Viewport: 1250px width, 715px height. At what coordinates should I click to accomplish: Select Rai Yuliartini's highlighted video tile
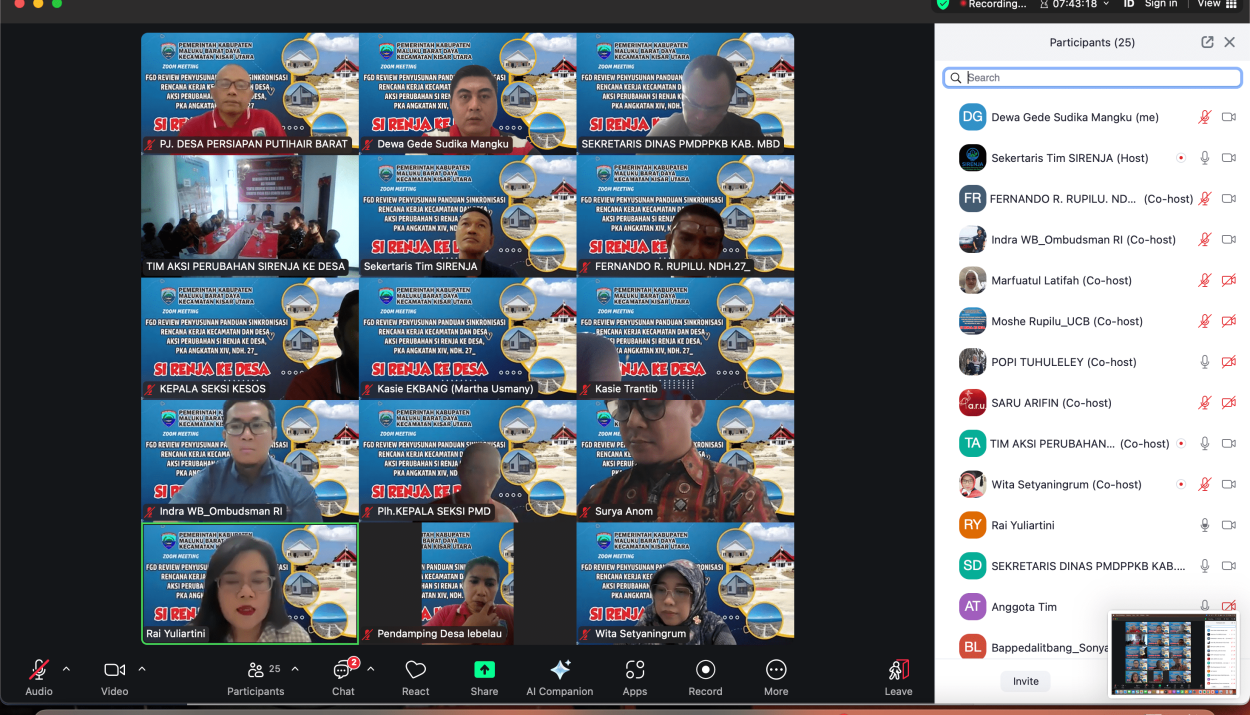[x=250, y=583]
